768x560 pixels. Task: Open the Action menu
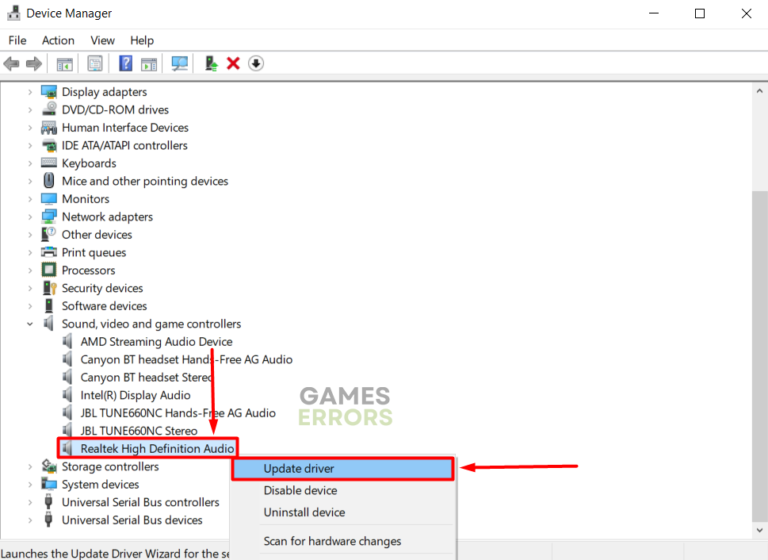58,40
